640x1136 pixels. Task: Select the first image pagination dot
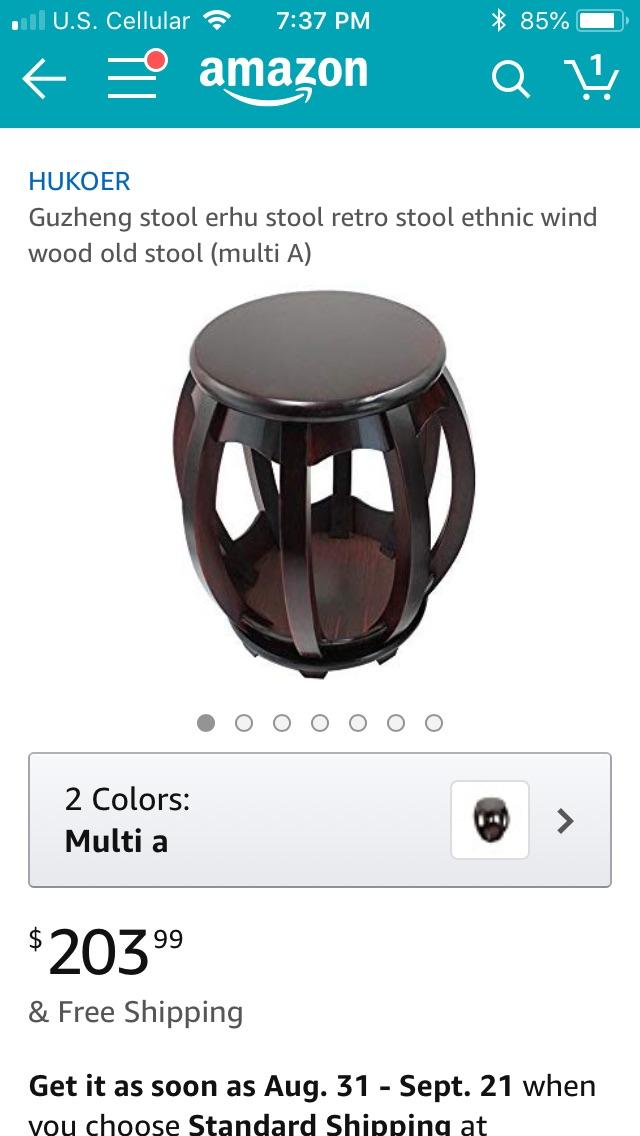coord(206,722)
